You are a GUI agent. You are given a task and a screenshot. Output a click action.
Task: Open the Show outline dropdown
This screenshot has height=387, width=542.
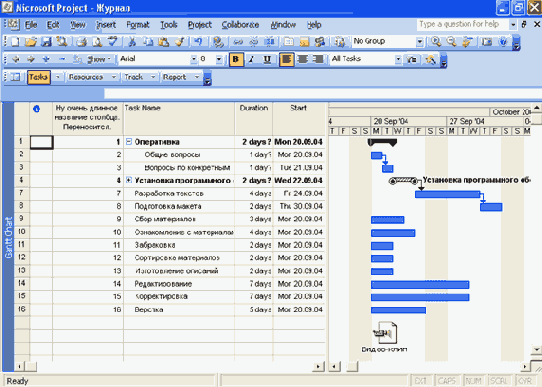[99, 59]
